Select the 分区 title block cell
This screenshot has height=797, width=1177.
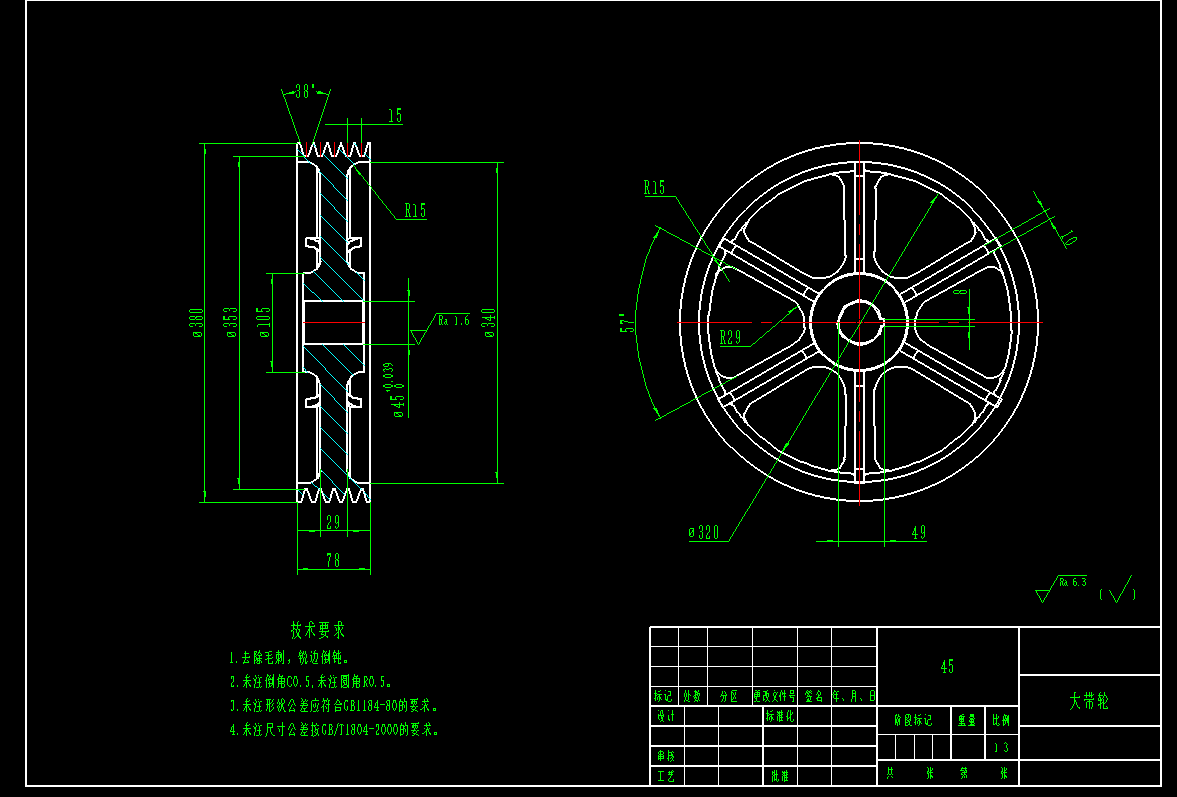tap(729, 696)
